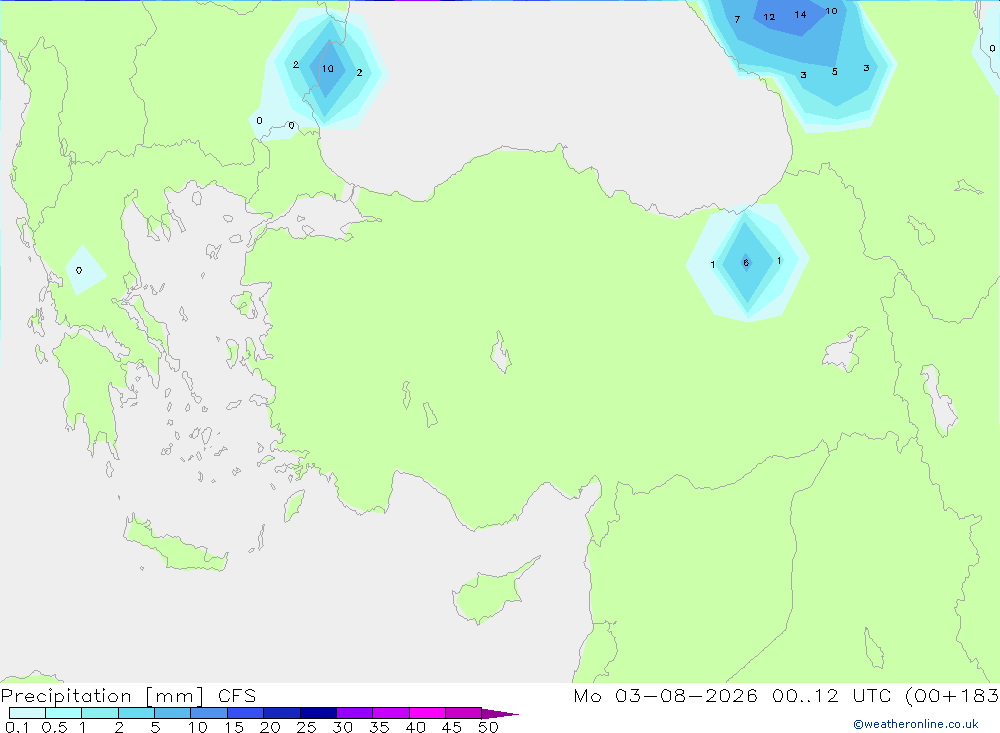Click the "(00+183" forecast offset text
Viewport: 1000px width, 733px height.
(952, 696)
